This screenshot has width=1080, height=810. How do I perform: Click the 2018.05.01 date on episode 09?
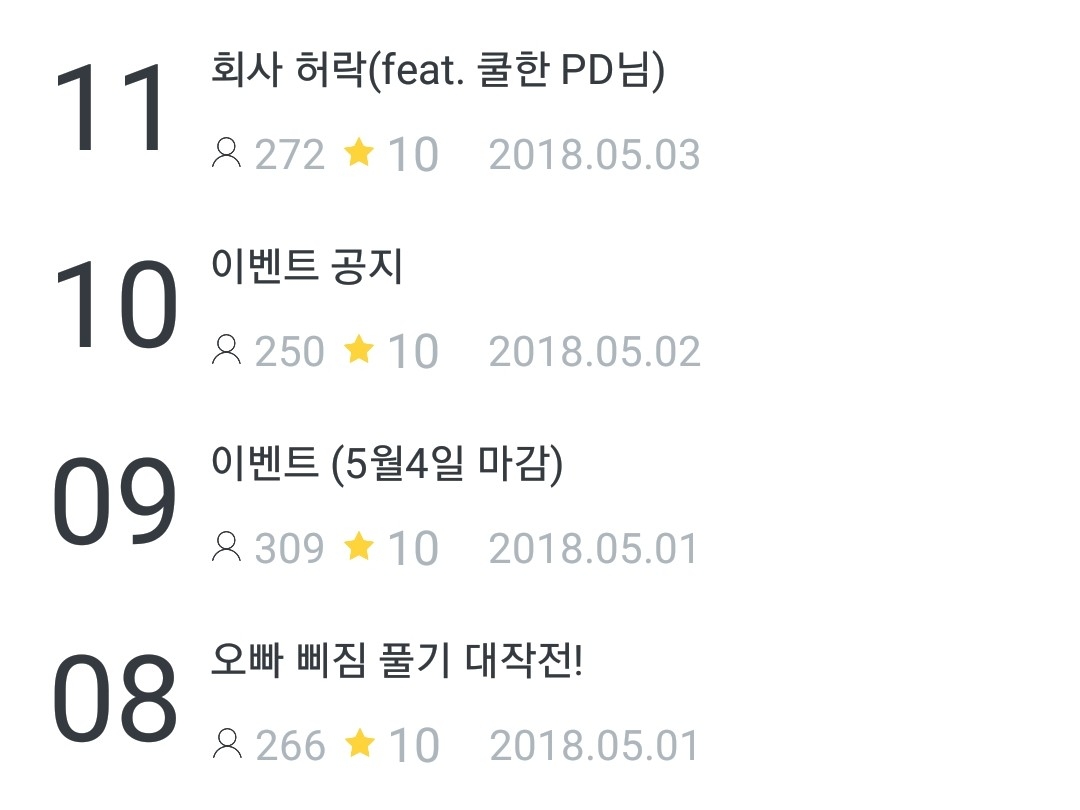pyautogui.click(x=594, y=549)
